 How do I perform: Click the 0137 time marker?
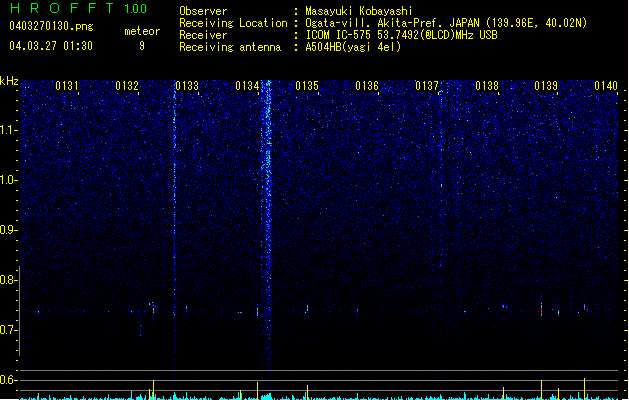(x=427, y=86)
